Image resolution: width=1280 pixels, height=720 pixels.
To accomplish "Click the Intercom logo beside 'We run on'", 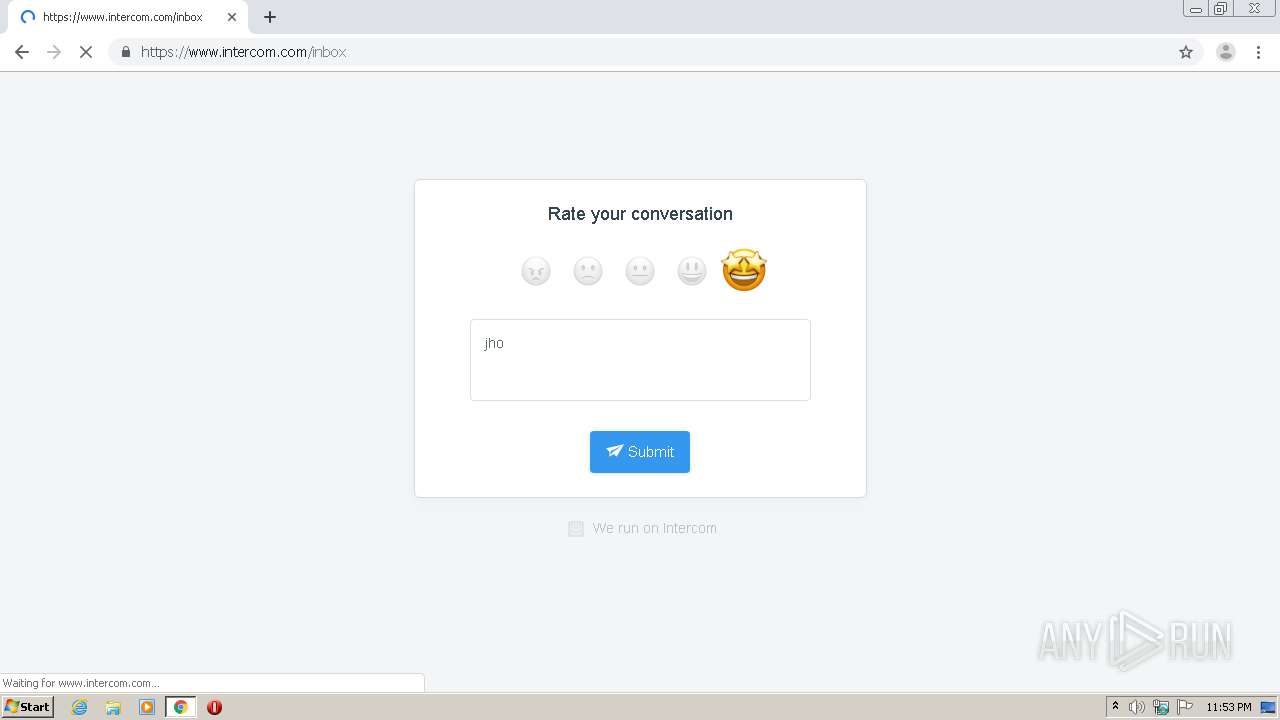I will 576,529.
